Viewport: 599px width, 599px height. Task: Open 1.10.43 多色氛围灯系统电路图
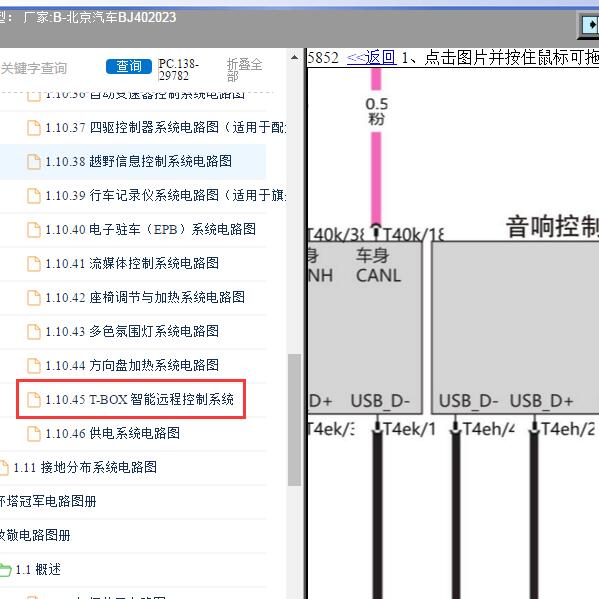pyautogui.click(x=132, y=331)
